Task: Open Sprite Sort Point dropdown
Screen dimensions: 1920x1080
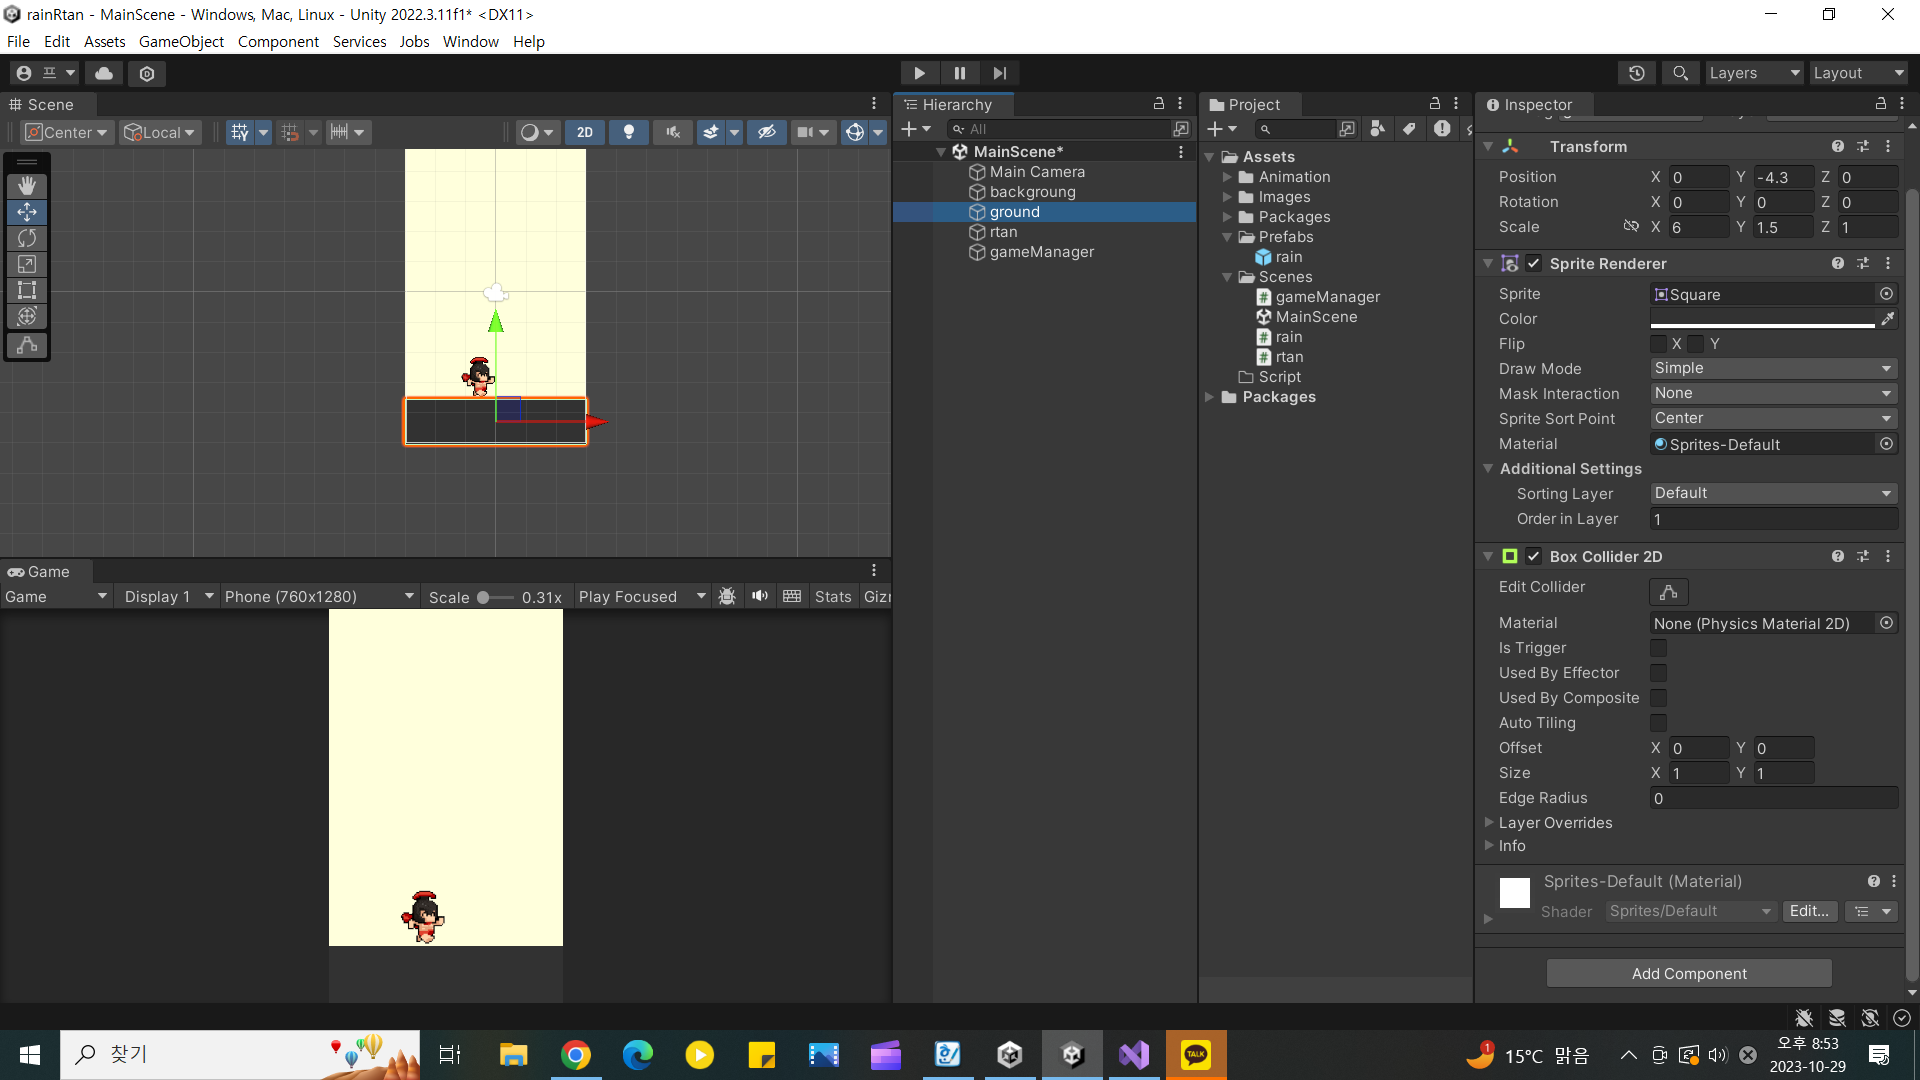Action: [x=1774, y=419]
